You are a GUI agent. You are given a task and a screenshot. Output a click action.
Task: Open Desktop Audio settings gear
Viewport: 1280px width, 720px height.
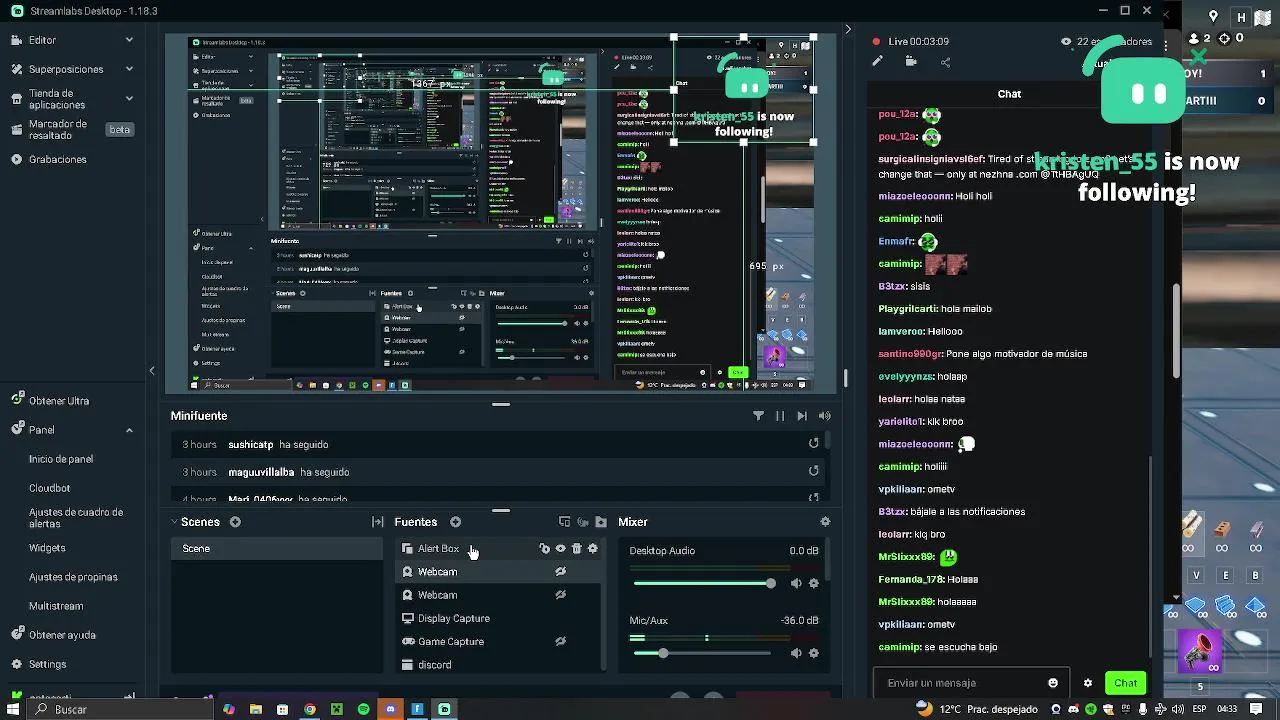[814, 583]
